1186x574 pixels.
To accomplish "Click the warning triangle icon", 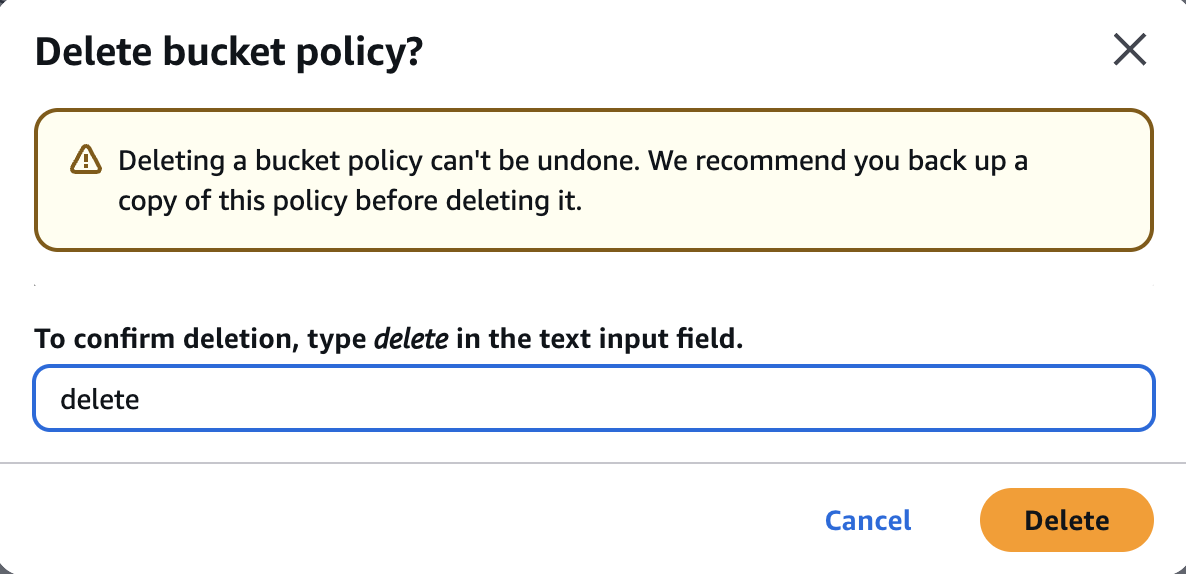I will (x=85, y=160).
